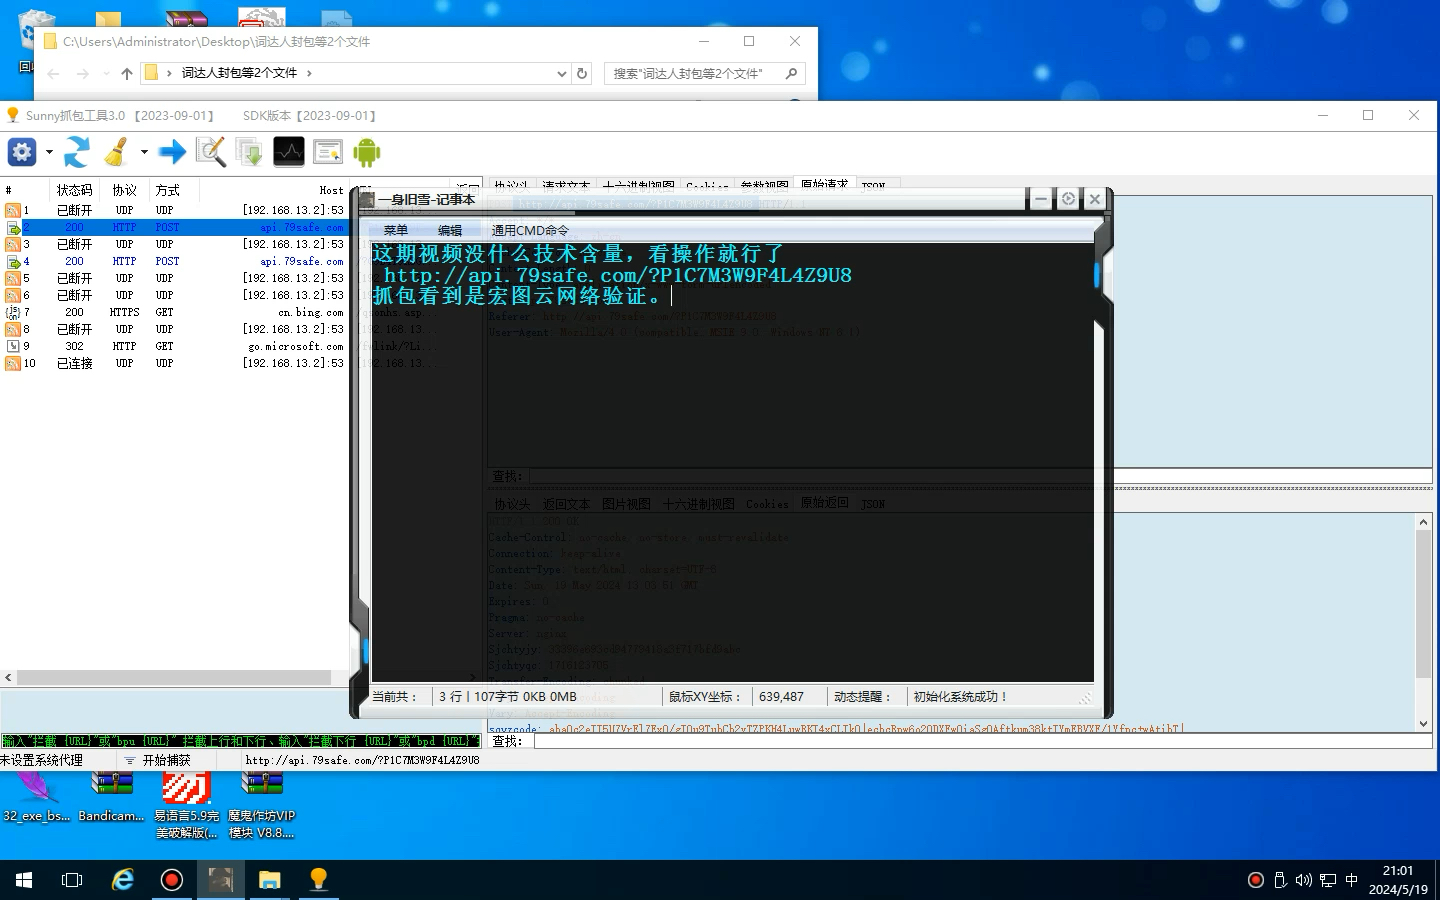Go up one folder in Explorer
This screenshot has width=1440, height=900.
click(126, 73)
